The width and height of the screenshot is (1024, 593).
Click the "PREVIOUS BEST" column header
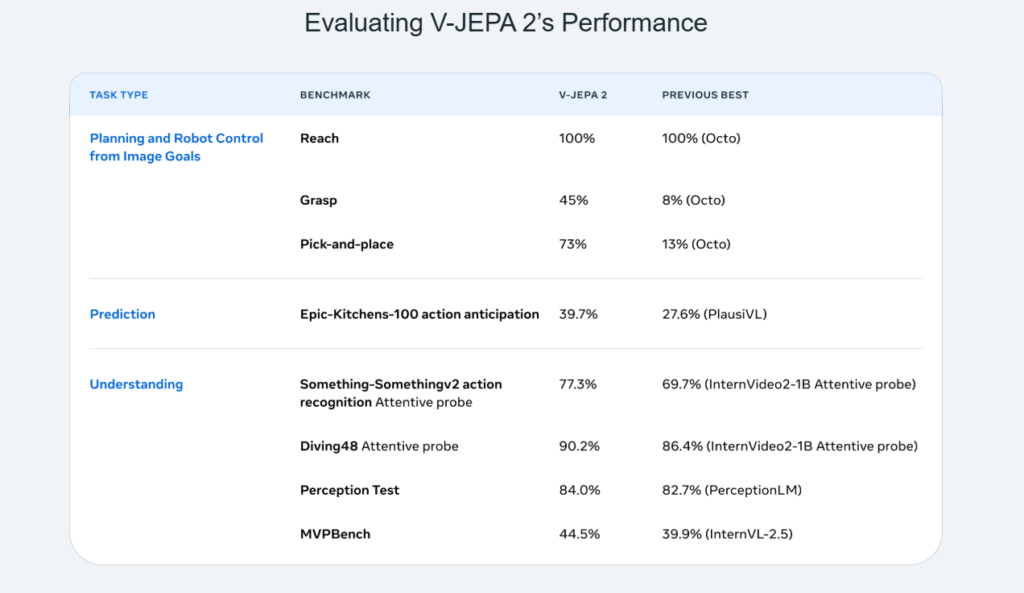[705, 95]
